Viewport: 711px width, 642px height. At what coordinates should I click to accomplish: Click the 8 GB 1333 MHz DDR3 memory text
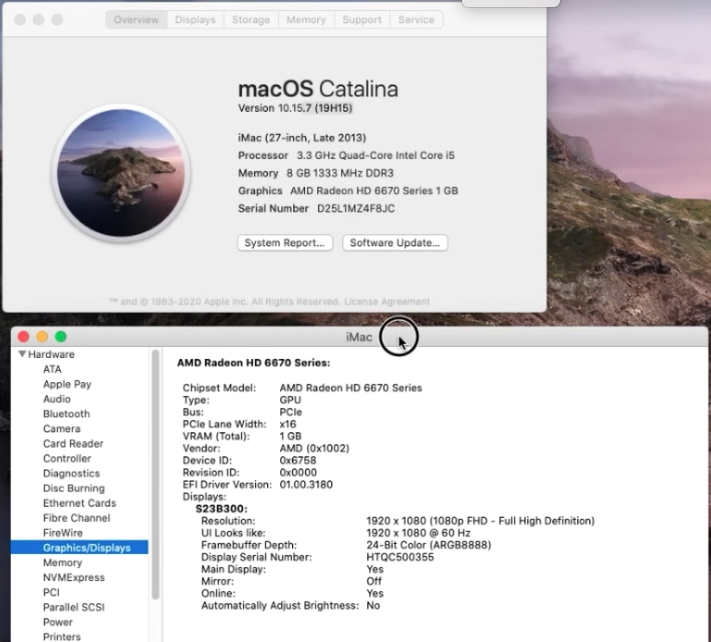(340, 173)
